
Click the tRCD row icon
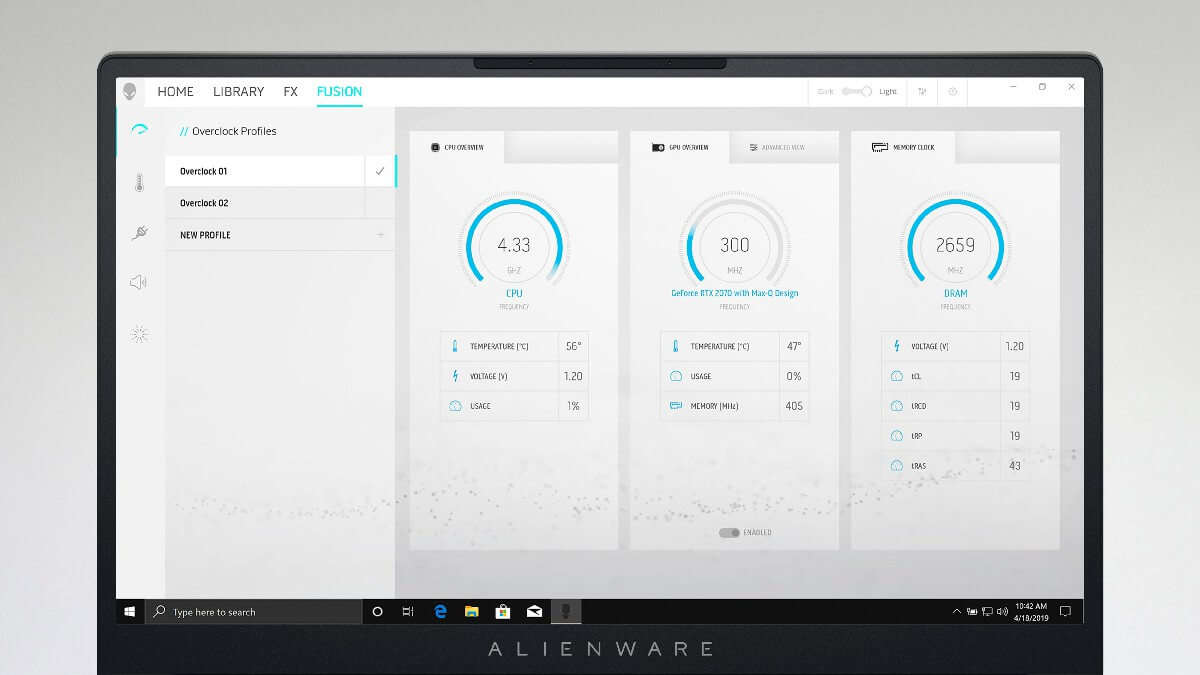tap(897, 406)
